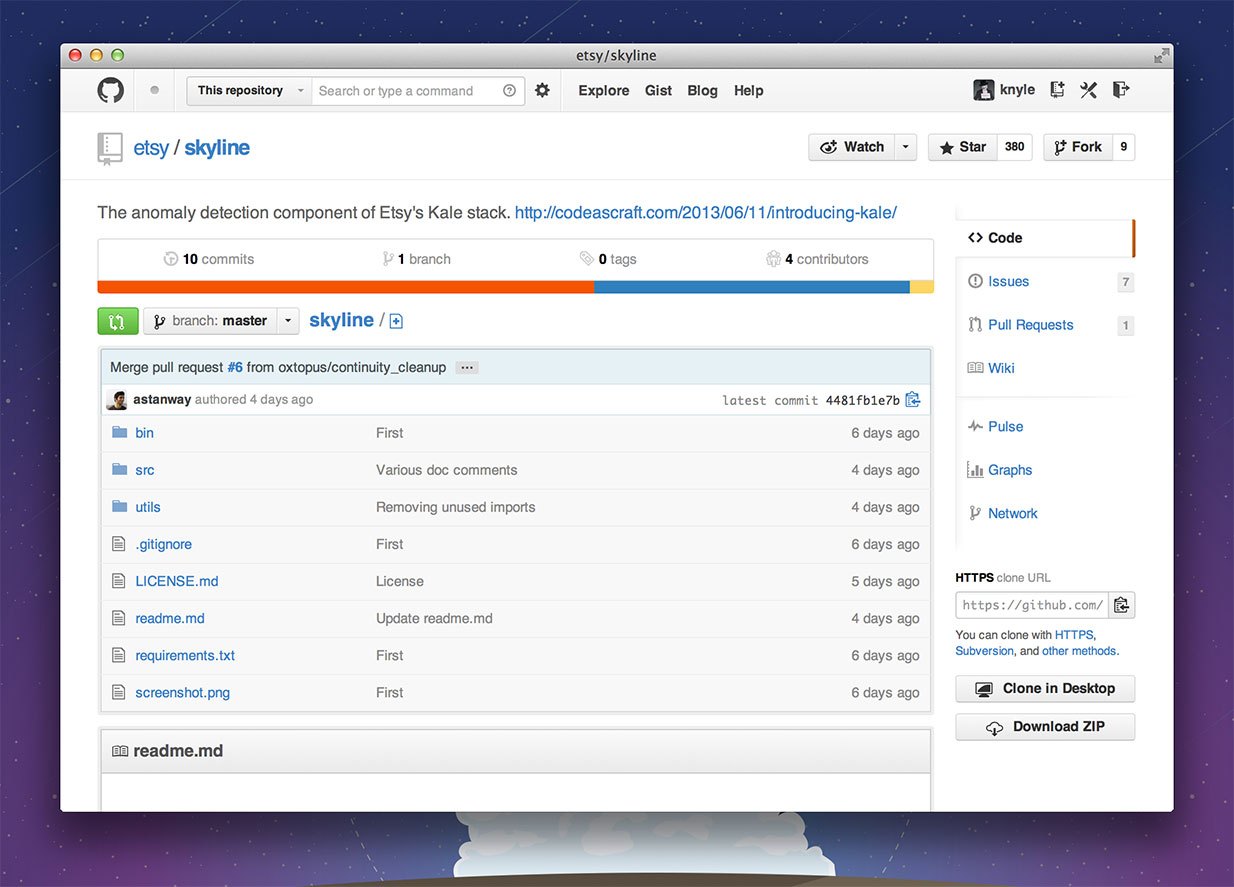The height and width of the screenshot is (887, 1234).
Task: Open the readme.md file link
Action: point(170,619)
